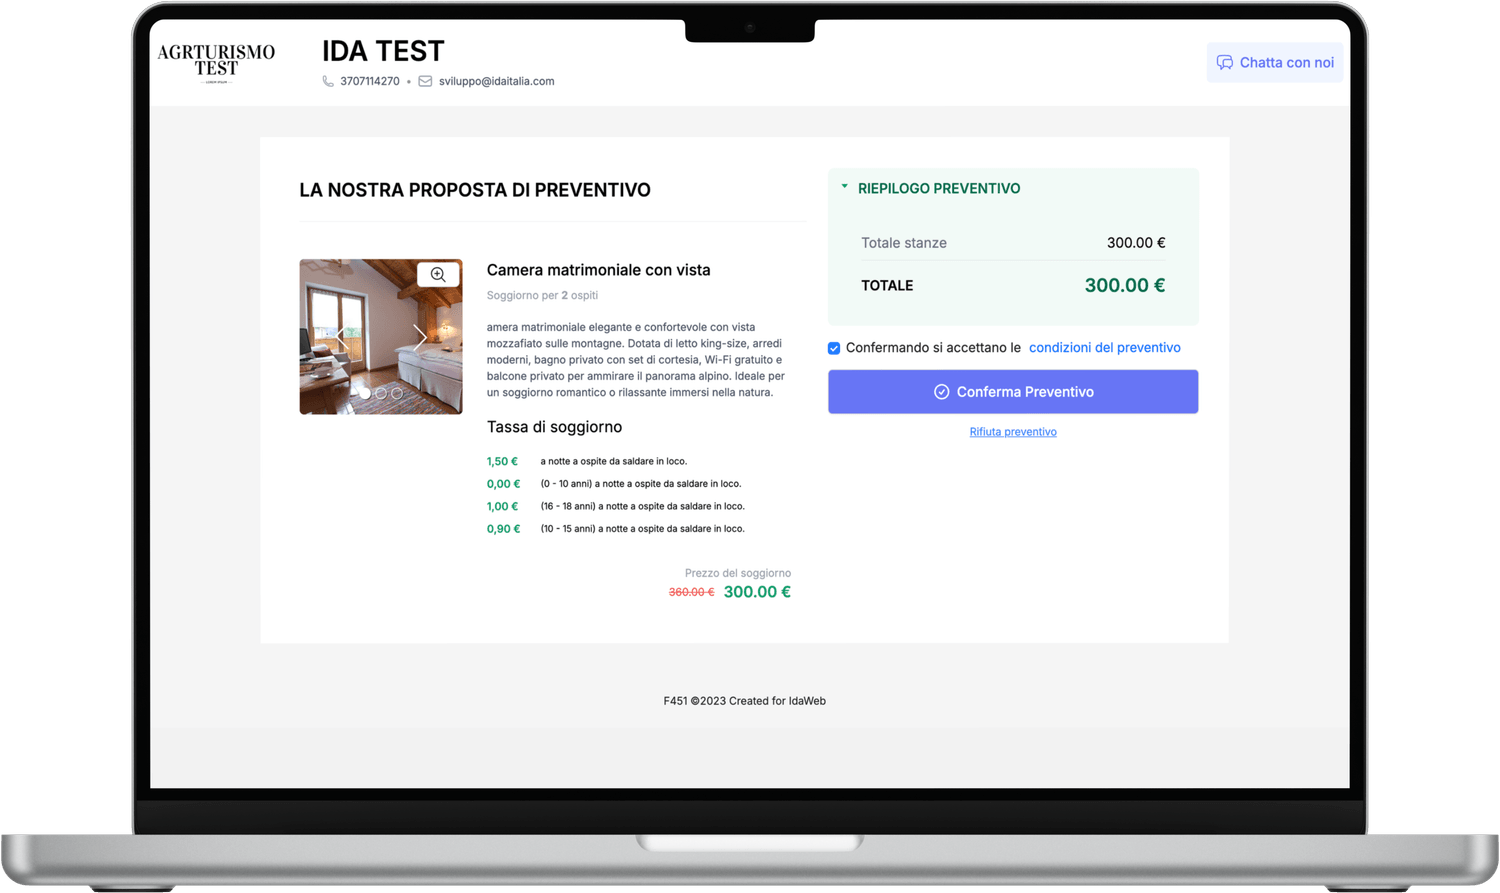
Task: Click the Riepilogo Preventivo section title
Action: [x=939, y=188]
